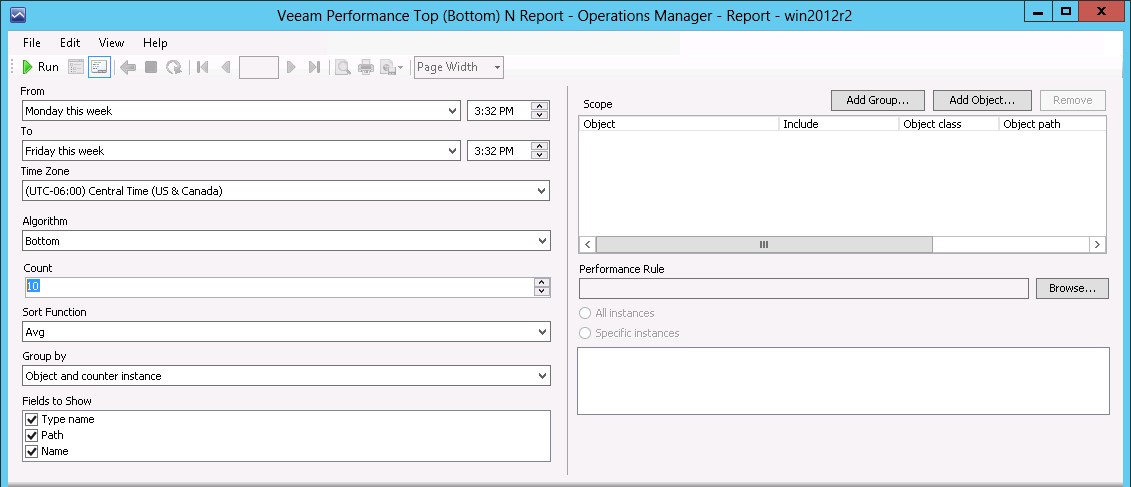Sort by the Object class column header
This screenshot has height=487, width=1131.
949,124
